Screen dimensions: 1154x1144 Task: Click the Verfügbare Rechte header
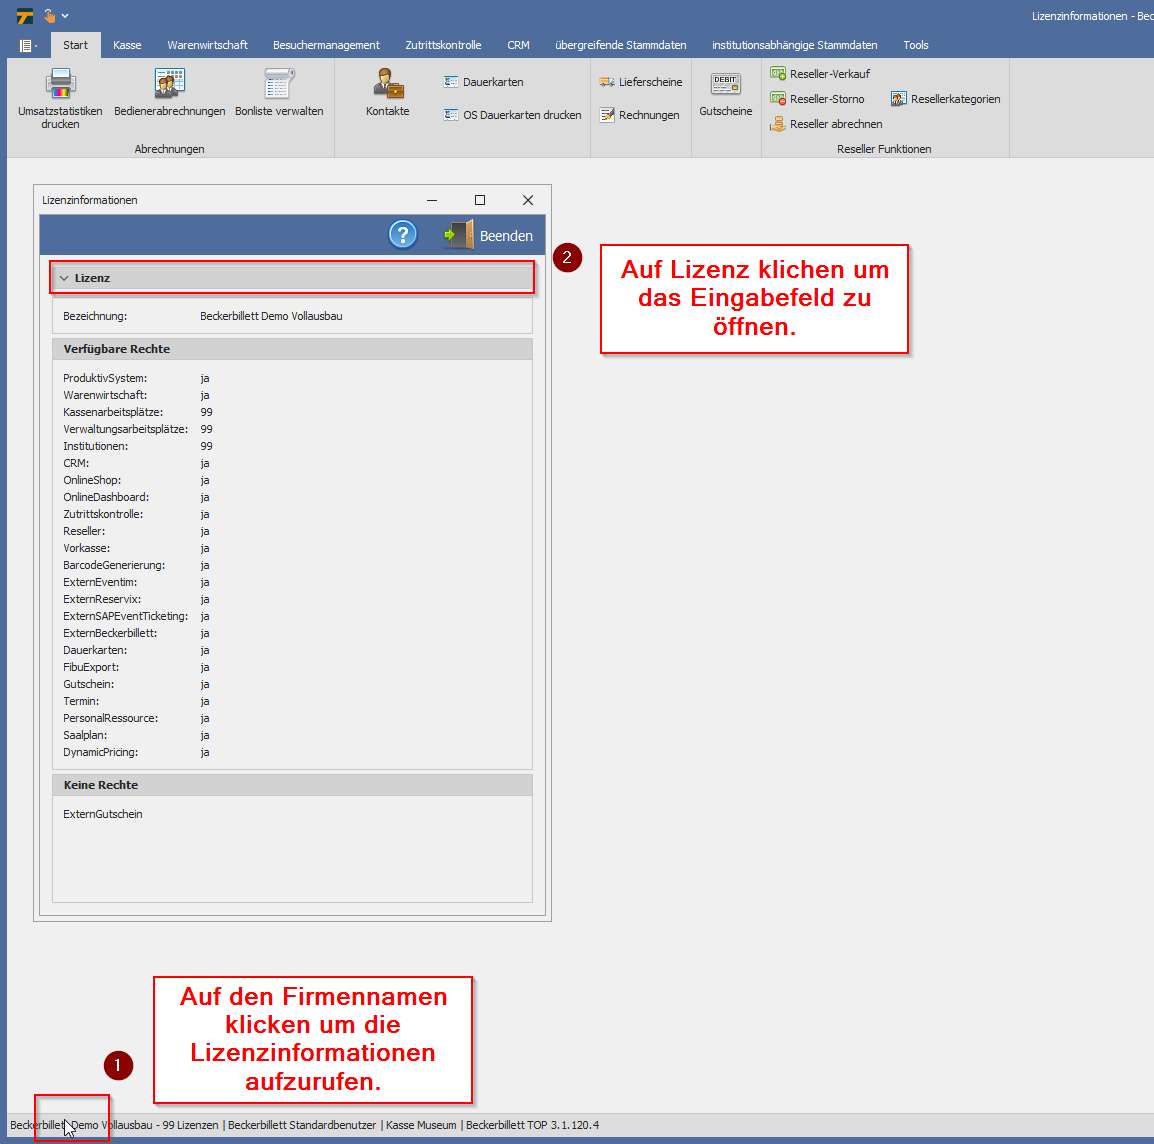coord(292,349)
